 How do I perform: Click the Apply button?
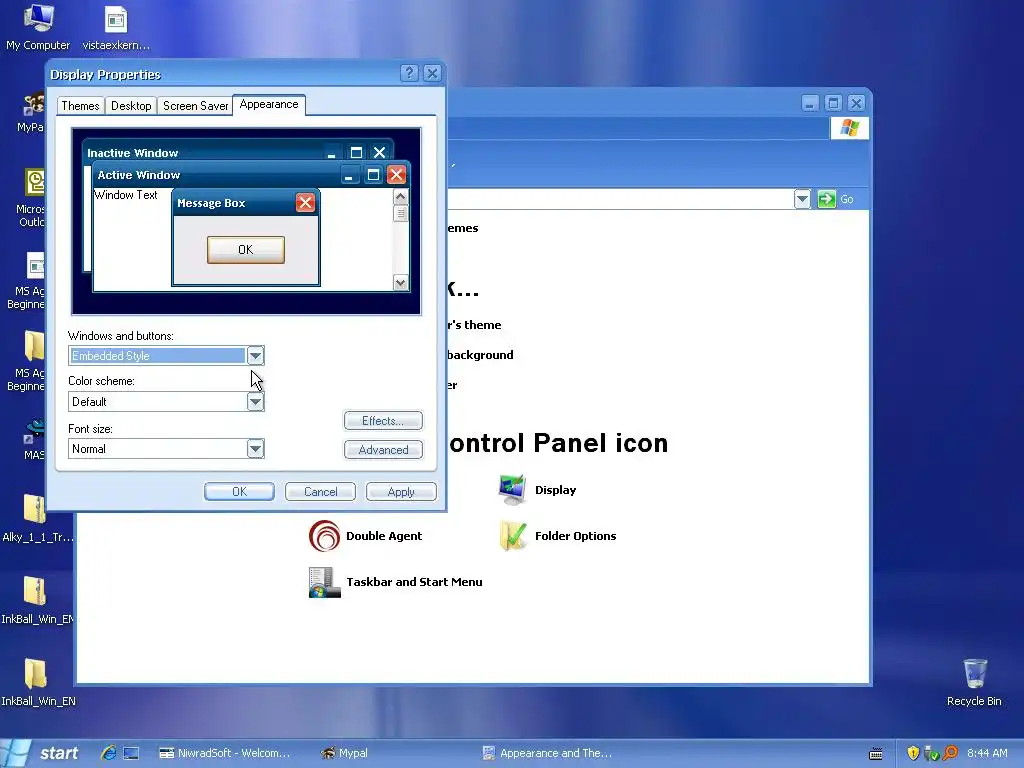401,492
